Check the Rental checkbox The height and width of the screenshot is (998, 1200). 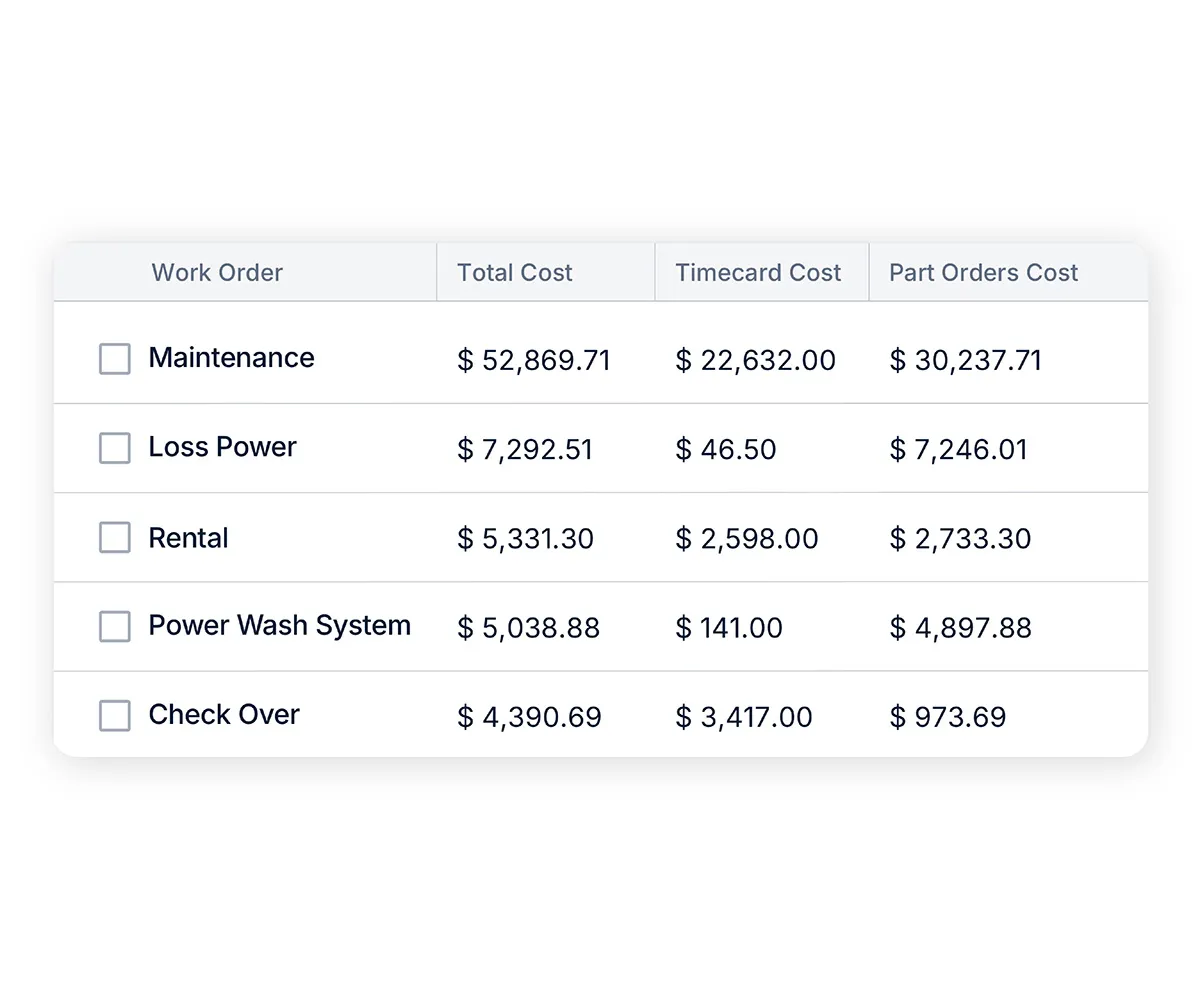tap(114, 537)
